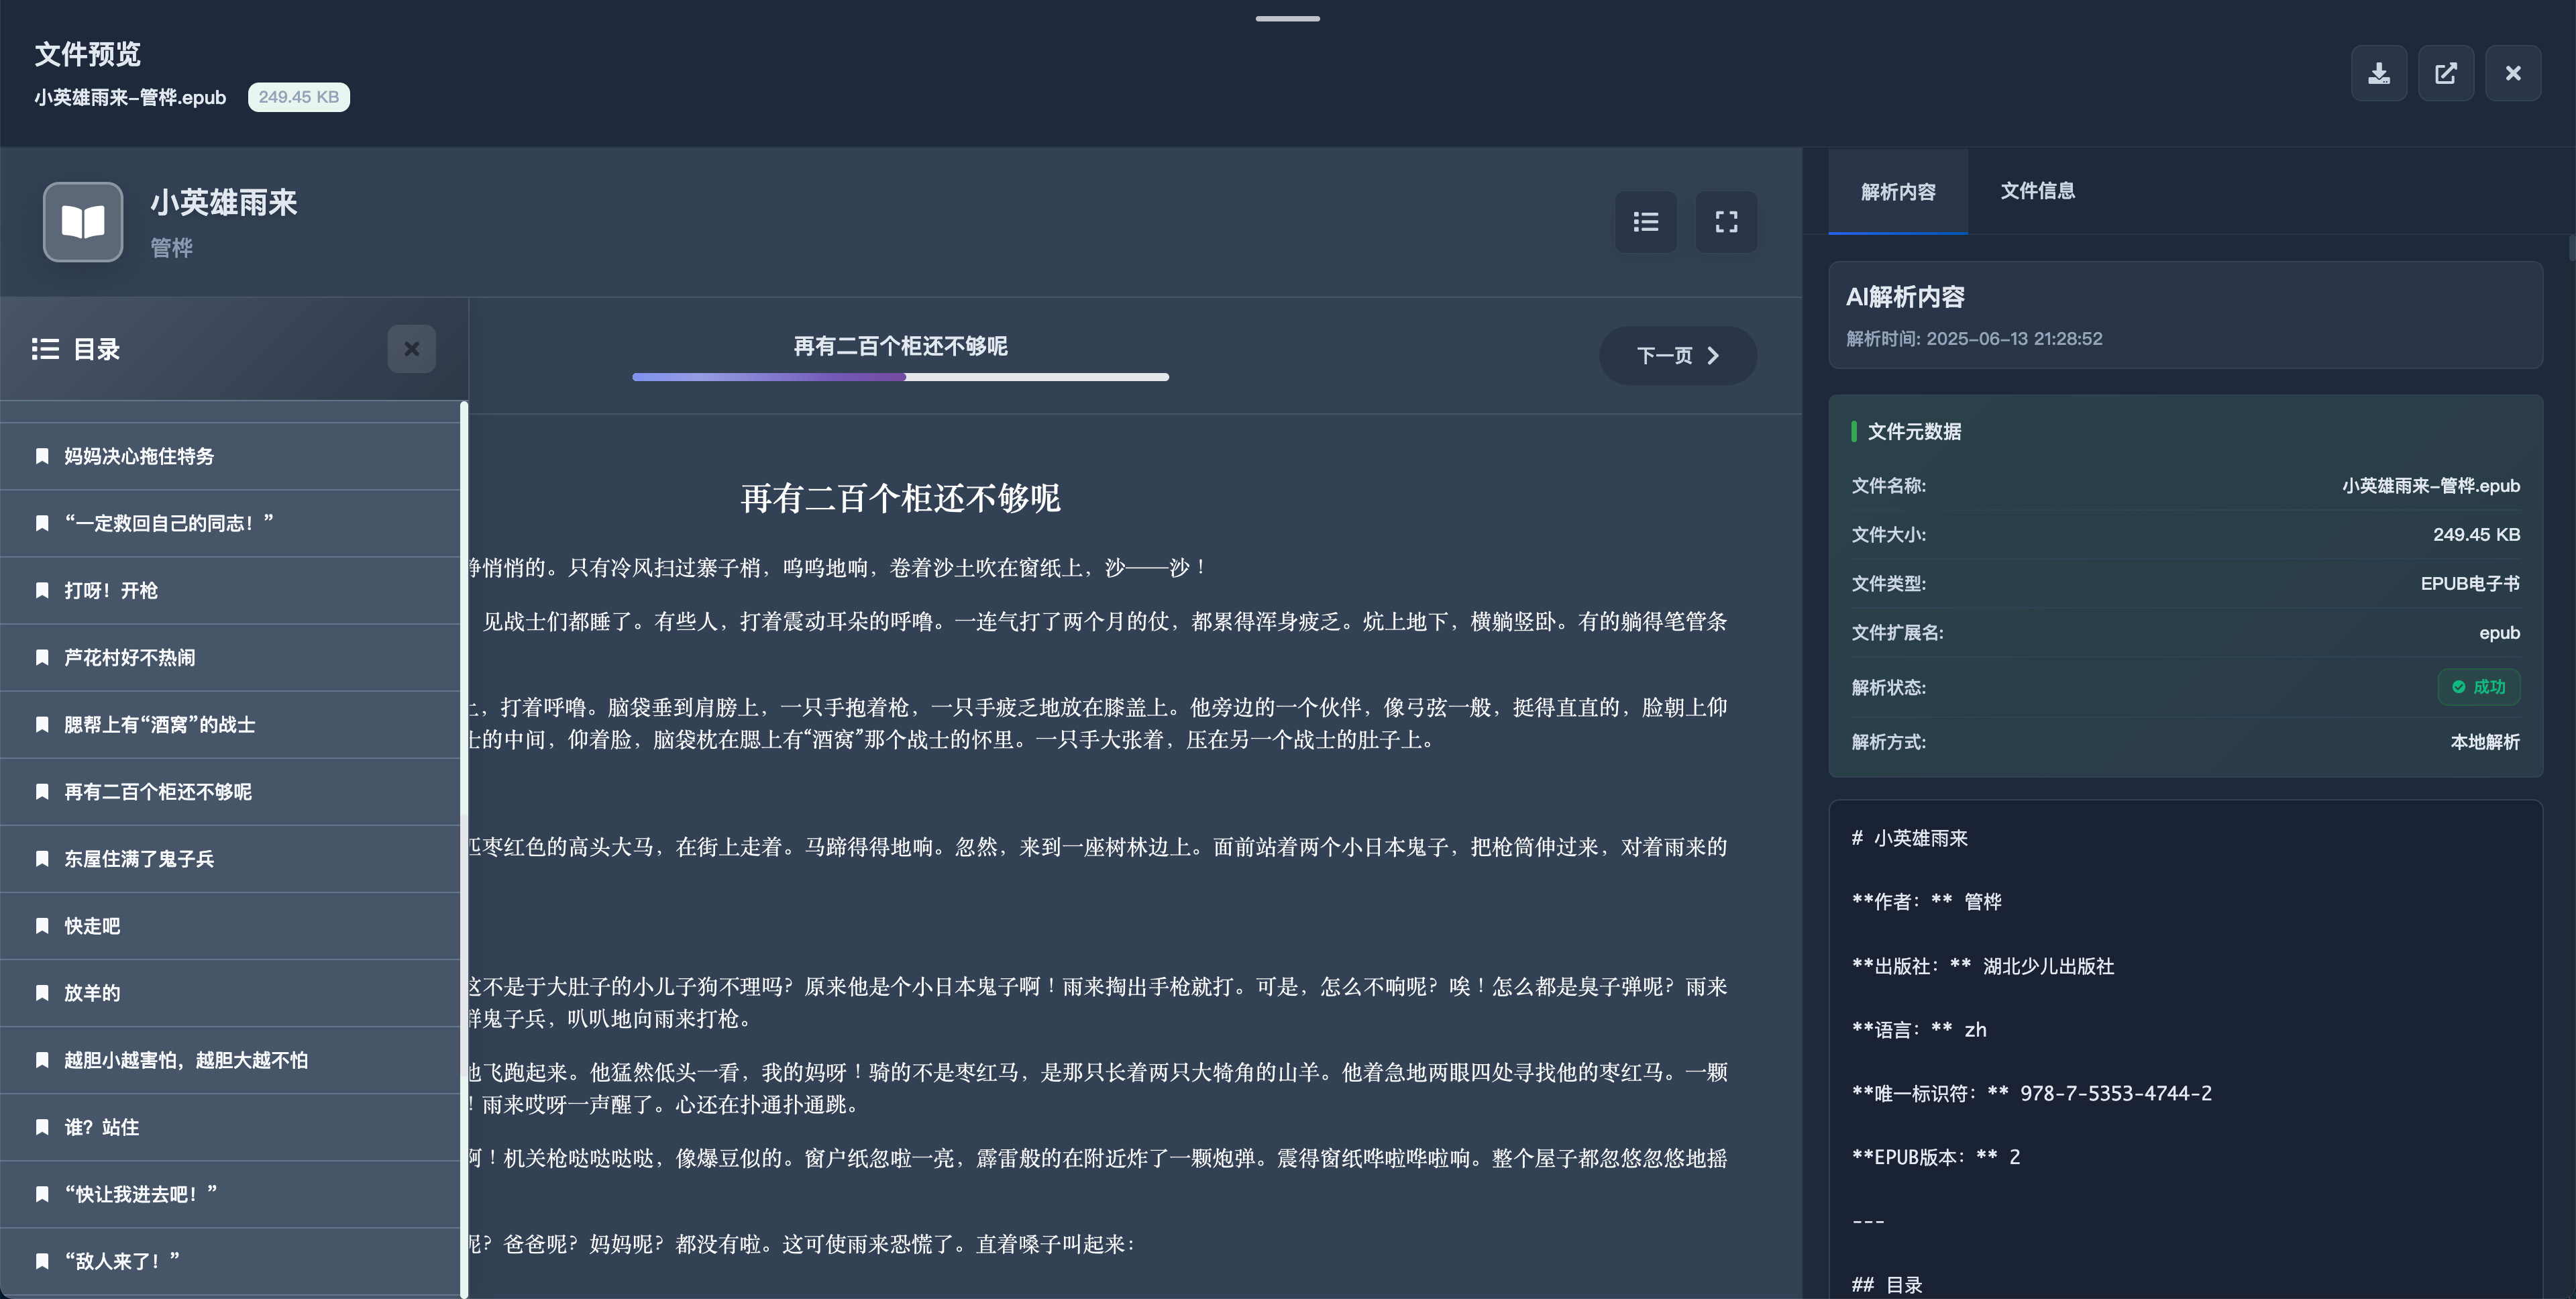Open chapter 越胆小越害怕，越胆大越不怕
Viewport: 2576px width, 1299px height.
[230, 1060]
